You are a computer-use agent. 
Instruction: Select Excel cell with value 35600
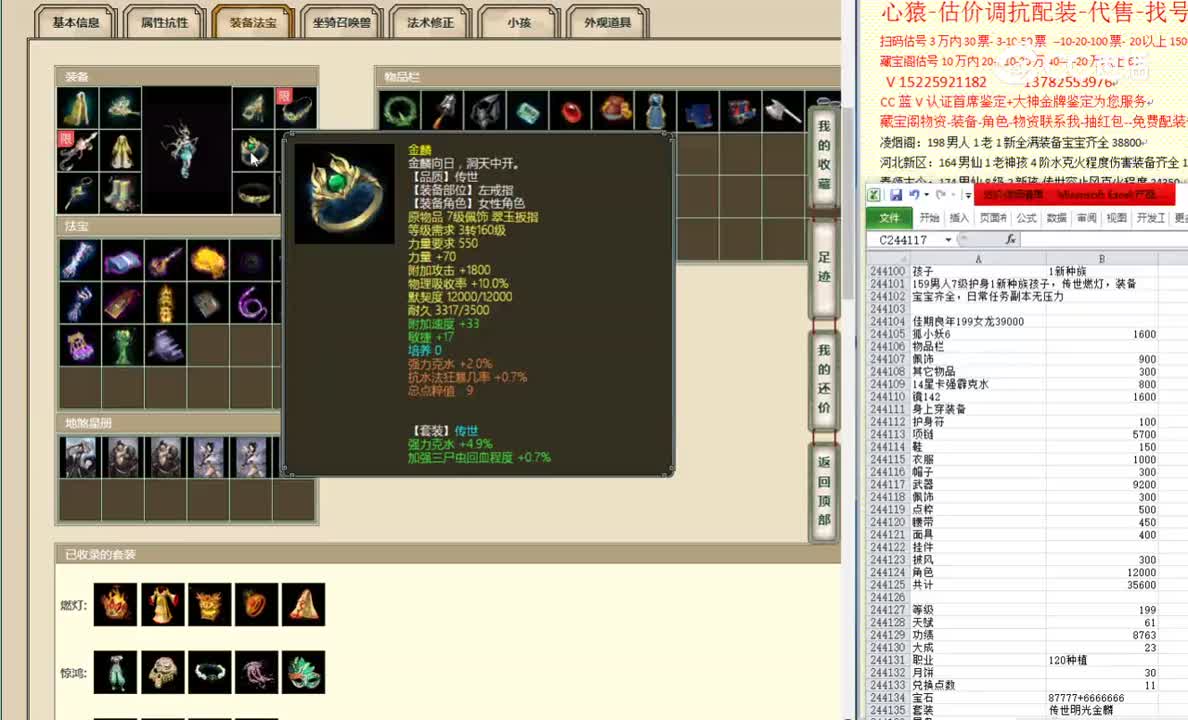(1102, 585)
